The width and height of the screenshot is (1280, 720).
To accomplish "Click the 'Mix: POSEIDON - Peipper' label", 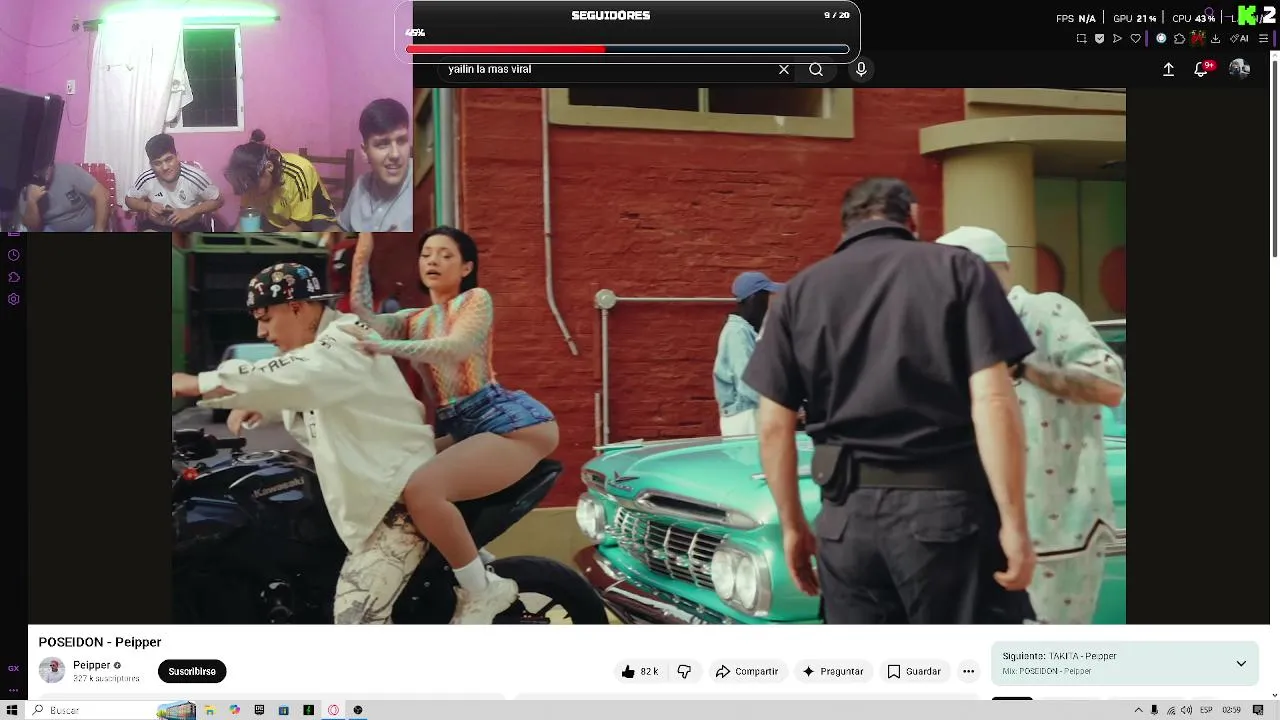I will tap(1047, 671).
